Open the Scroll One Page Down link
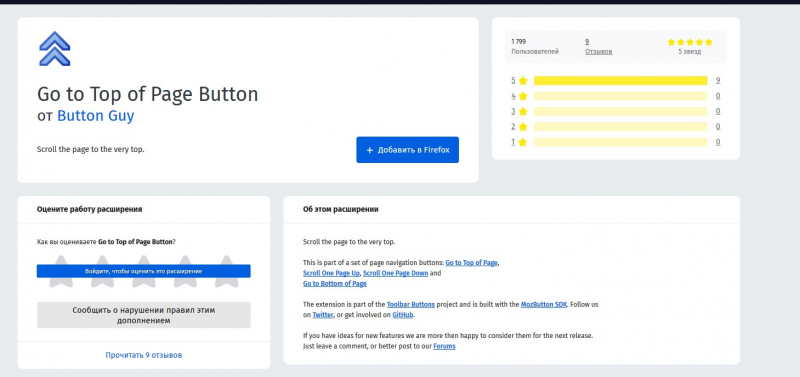The width and height of the screenshot is (800, 377). [x=395, y=273]
